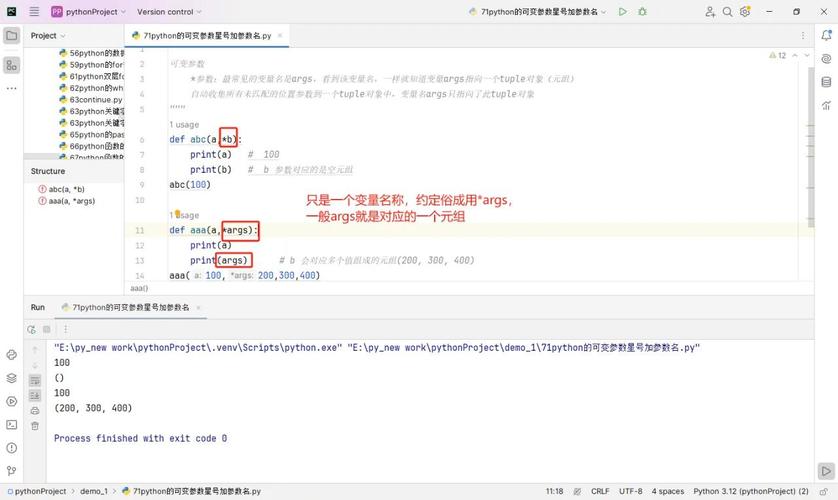The width and height of the screenshot is (838, 500).
Task: Open the Database tool window
Action: (x=826, y=82)
